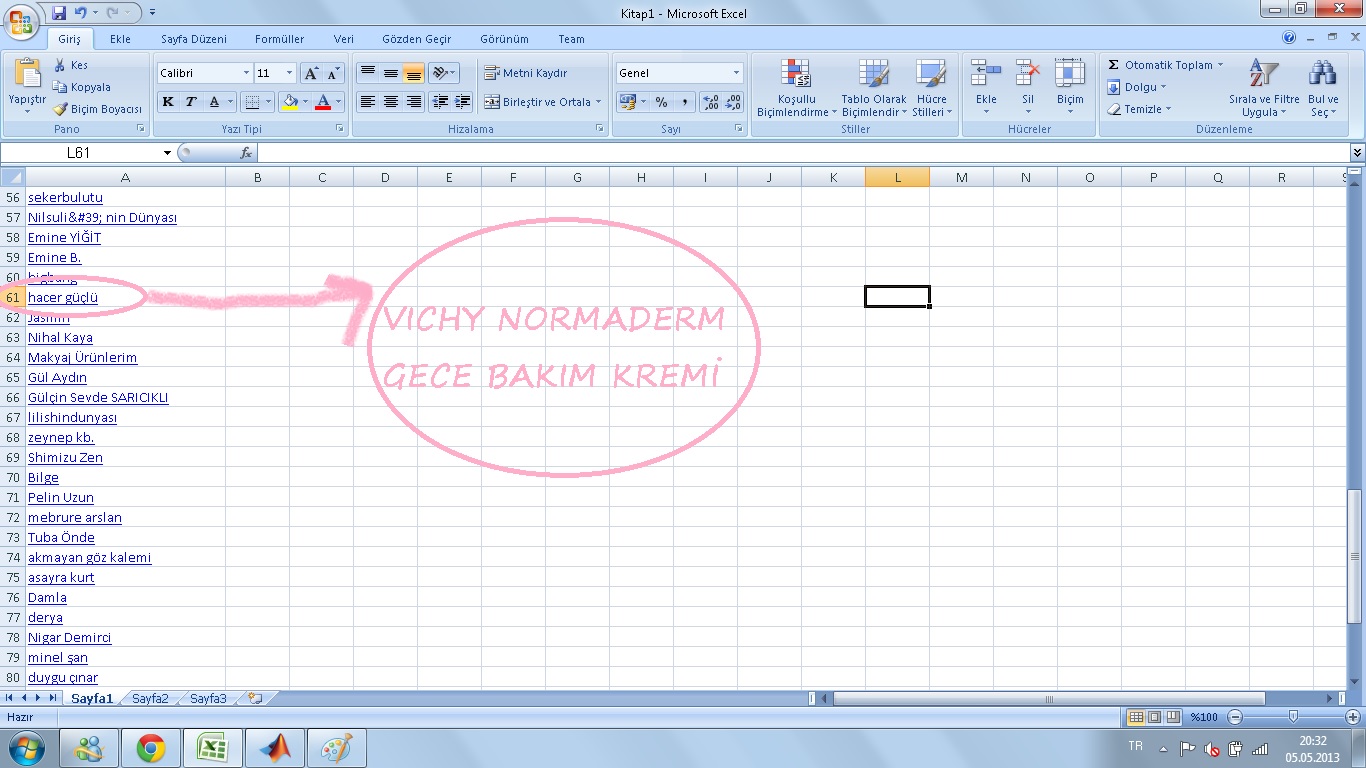
Task: Toggle bold K formatting
Action: (x=168, y=102)
